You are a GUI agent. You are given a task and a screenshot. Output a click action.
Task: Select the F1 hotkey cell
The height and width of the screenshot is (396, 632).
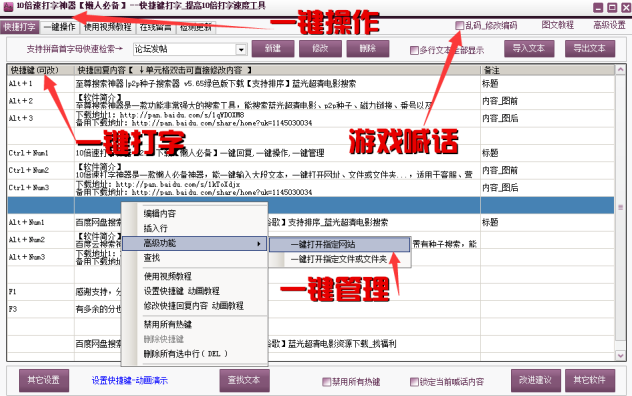click(x=40, y=292)
